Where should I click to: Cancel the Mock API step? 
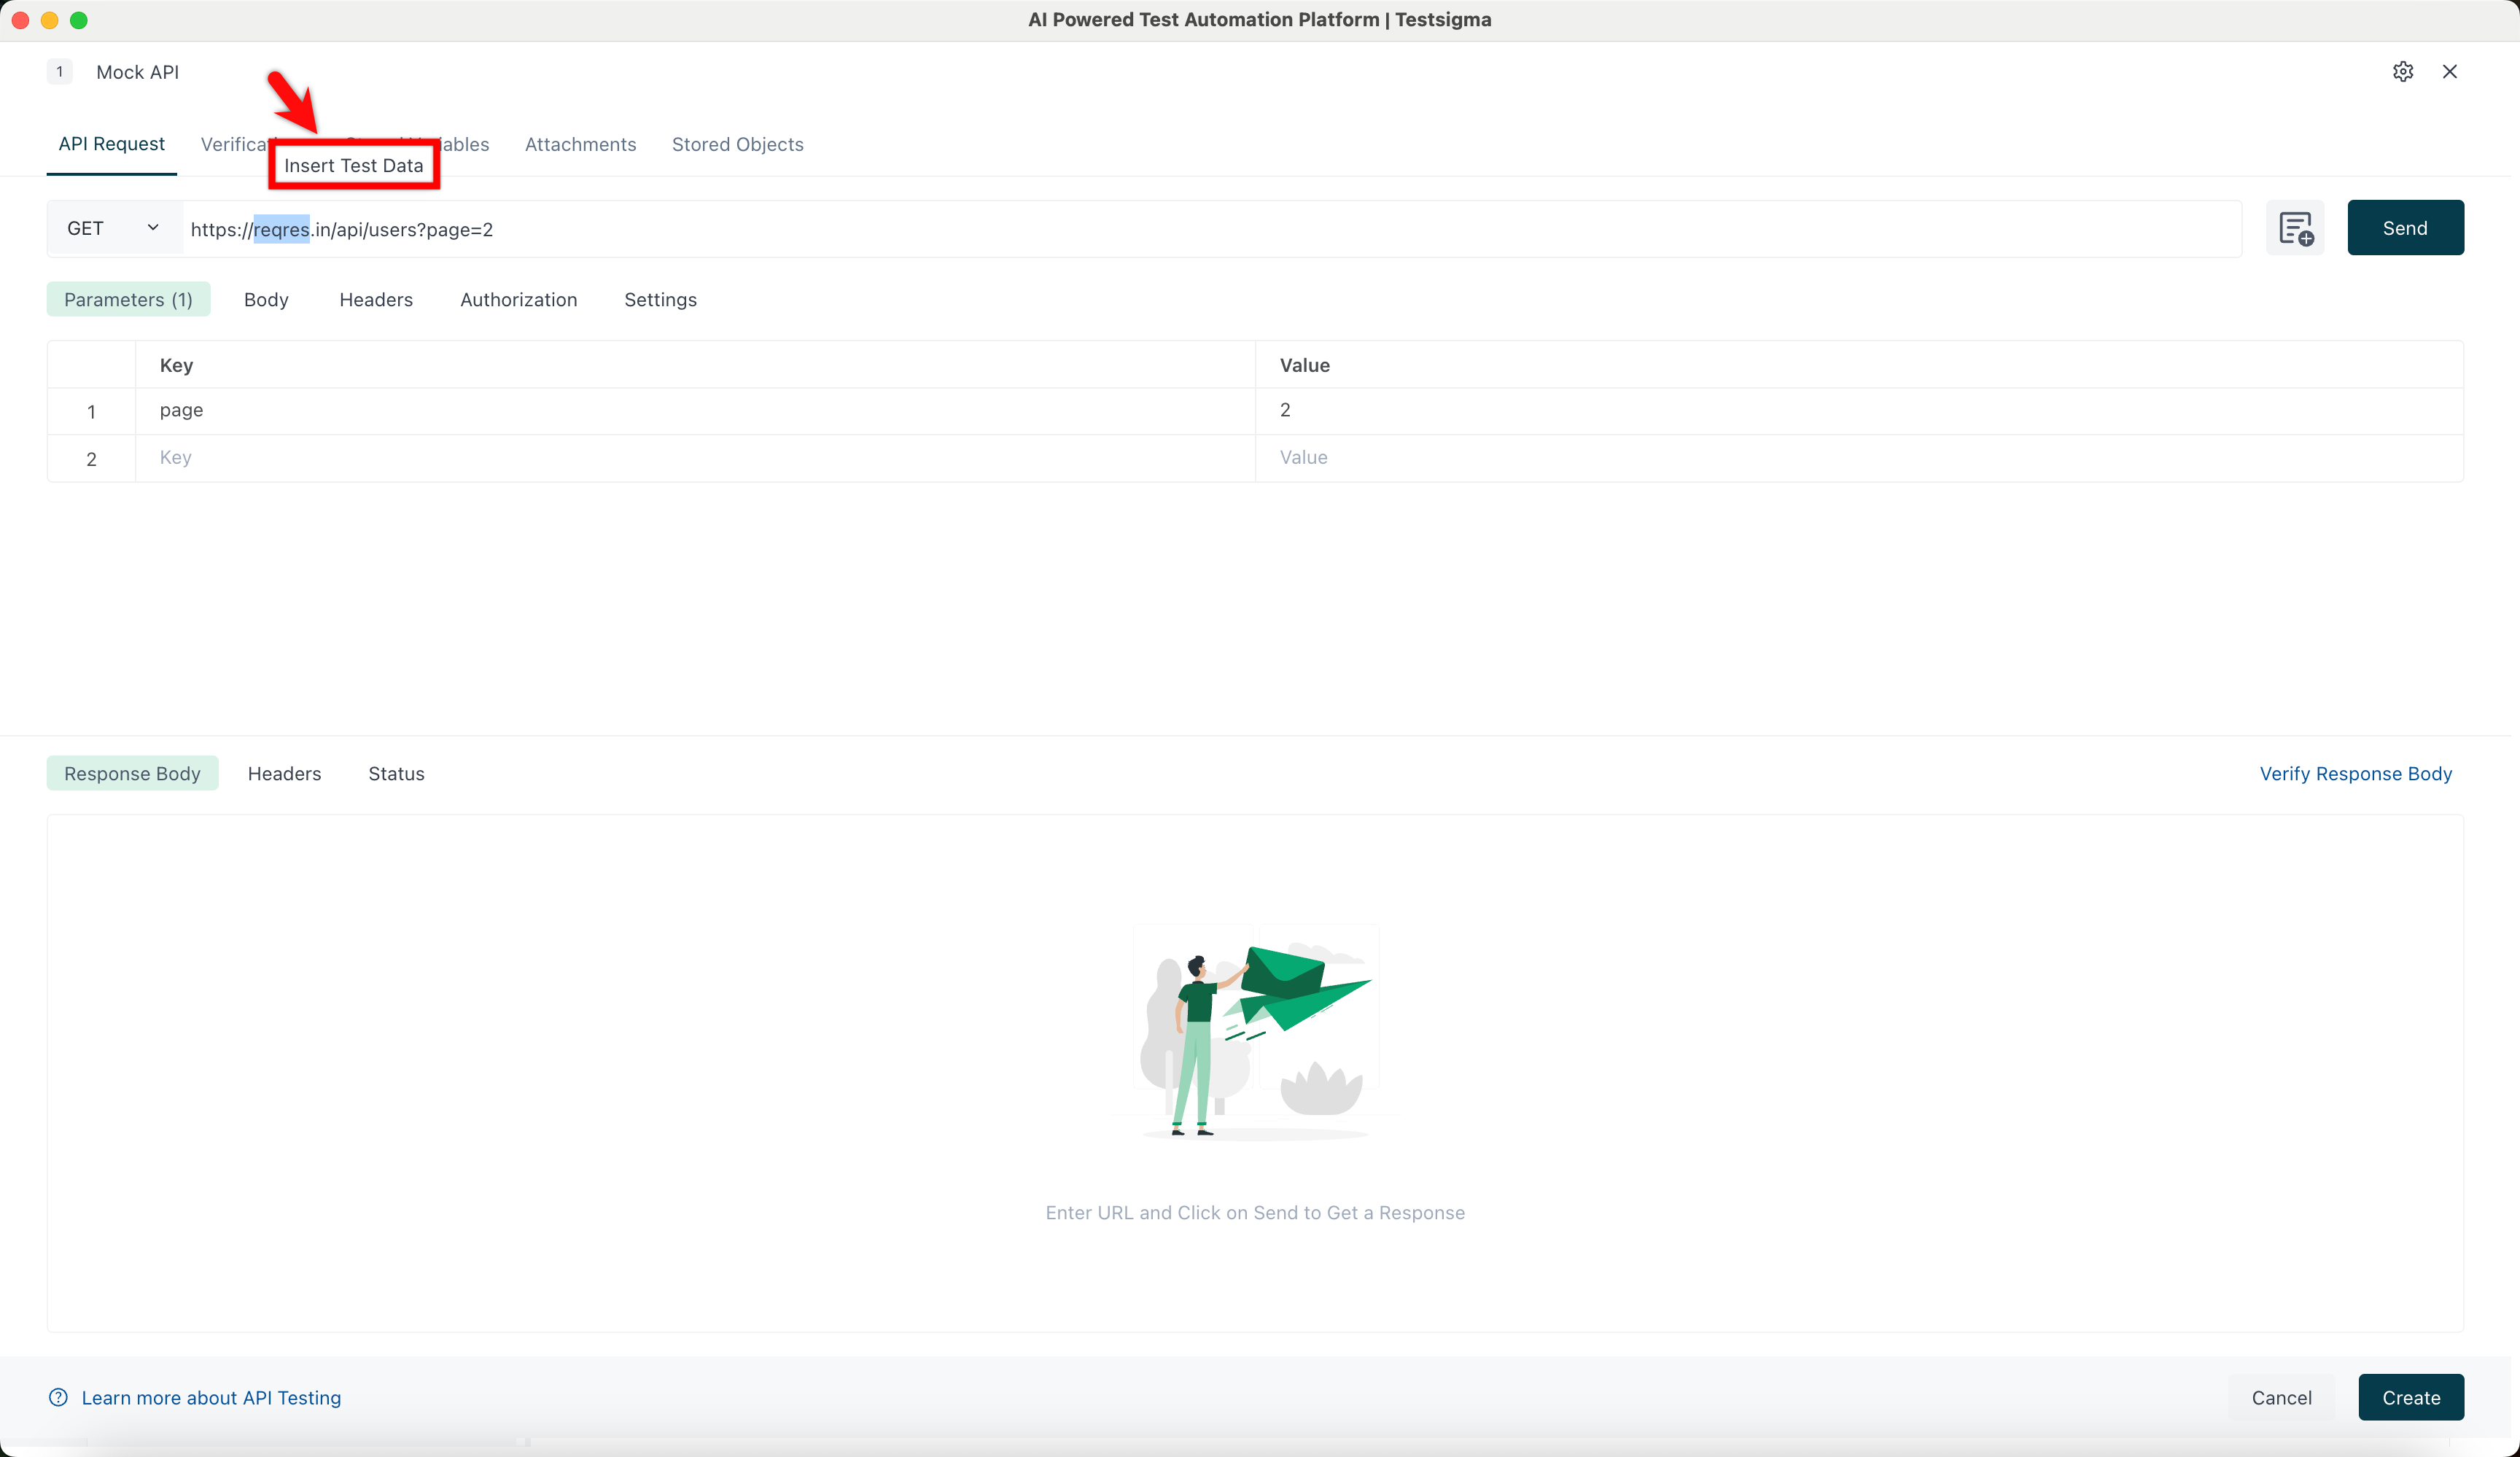pos(2282,1397)
